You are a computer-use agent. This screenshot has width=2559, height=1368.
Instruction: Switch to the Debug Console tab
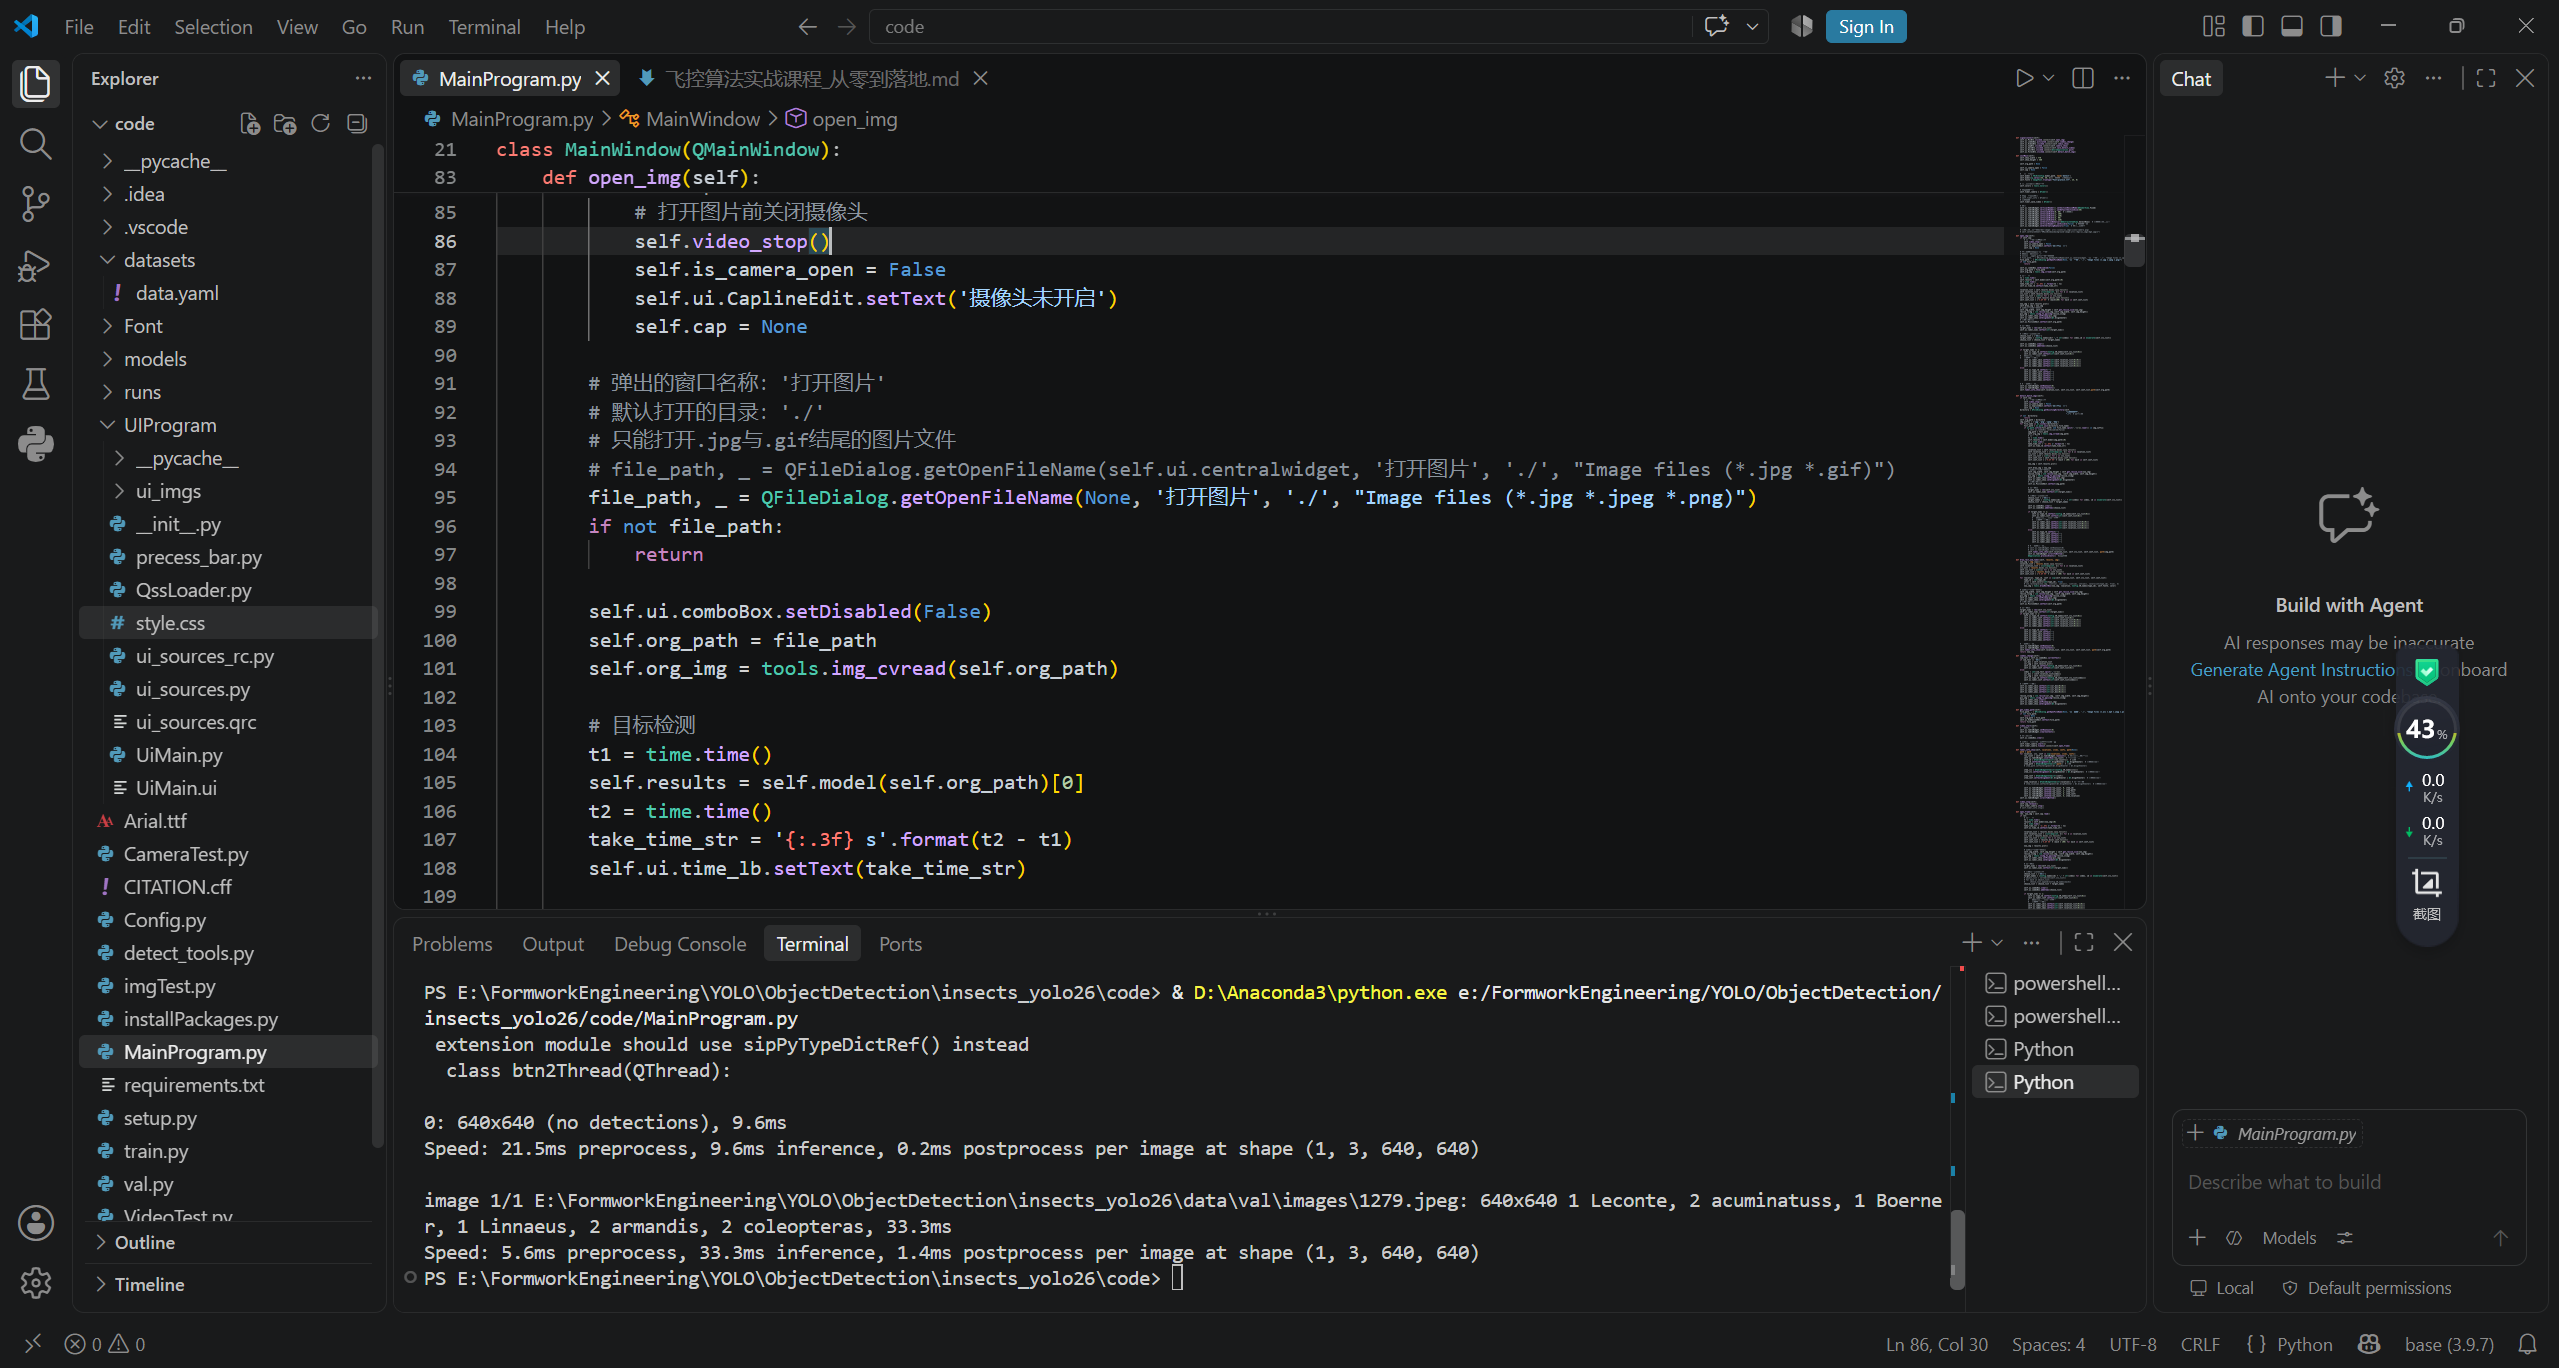click(x=680, y=944)
